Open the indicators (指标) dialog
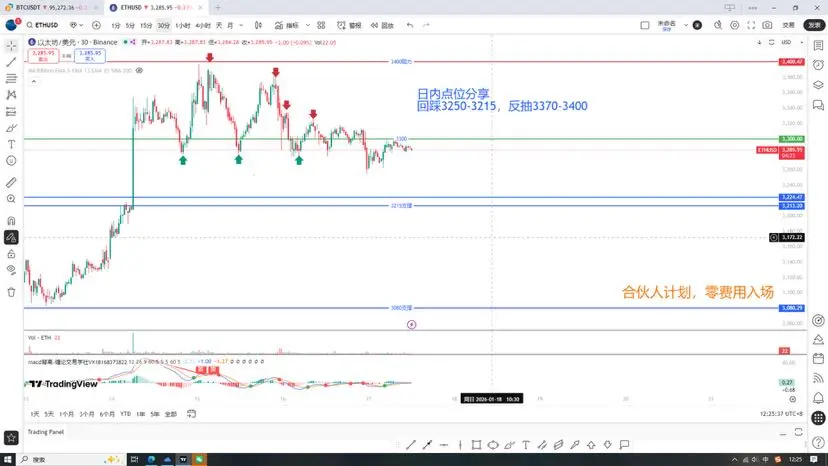 287,25
